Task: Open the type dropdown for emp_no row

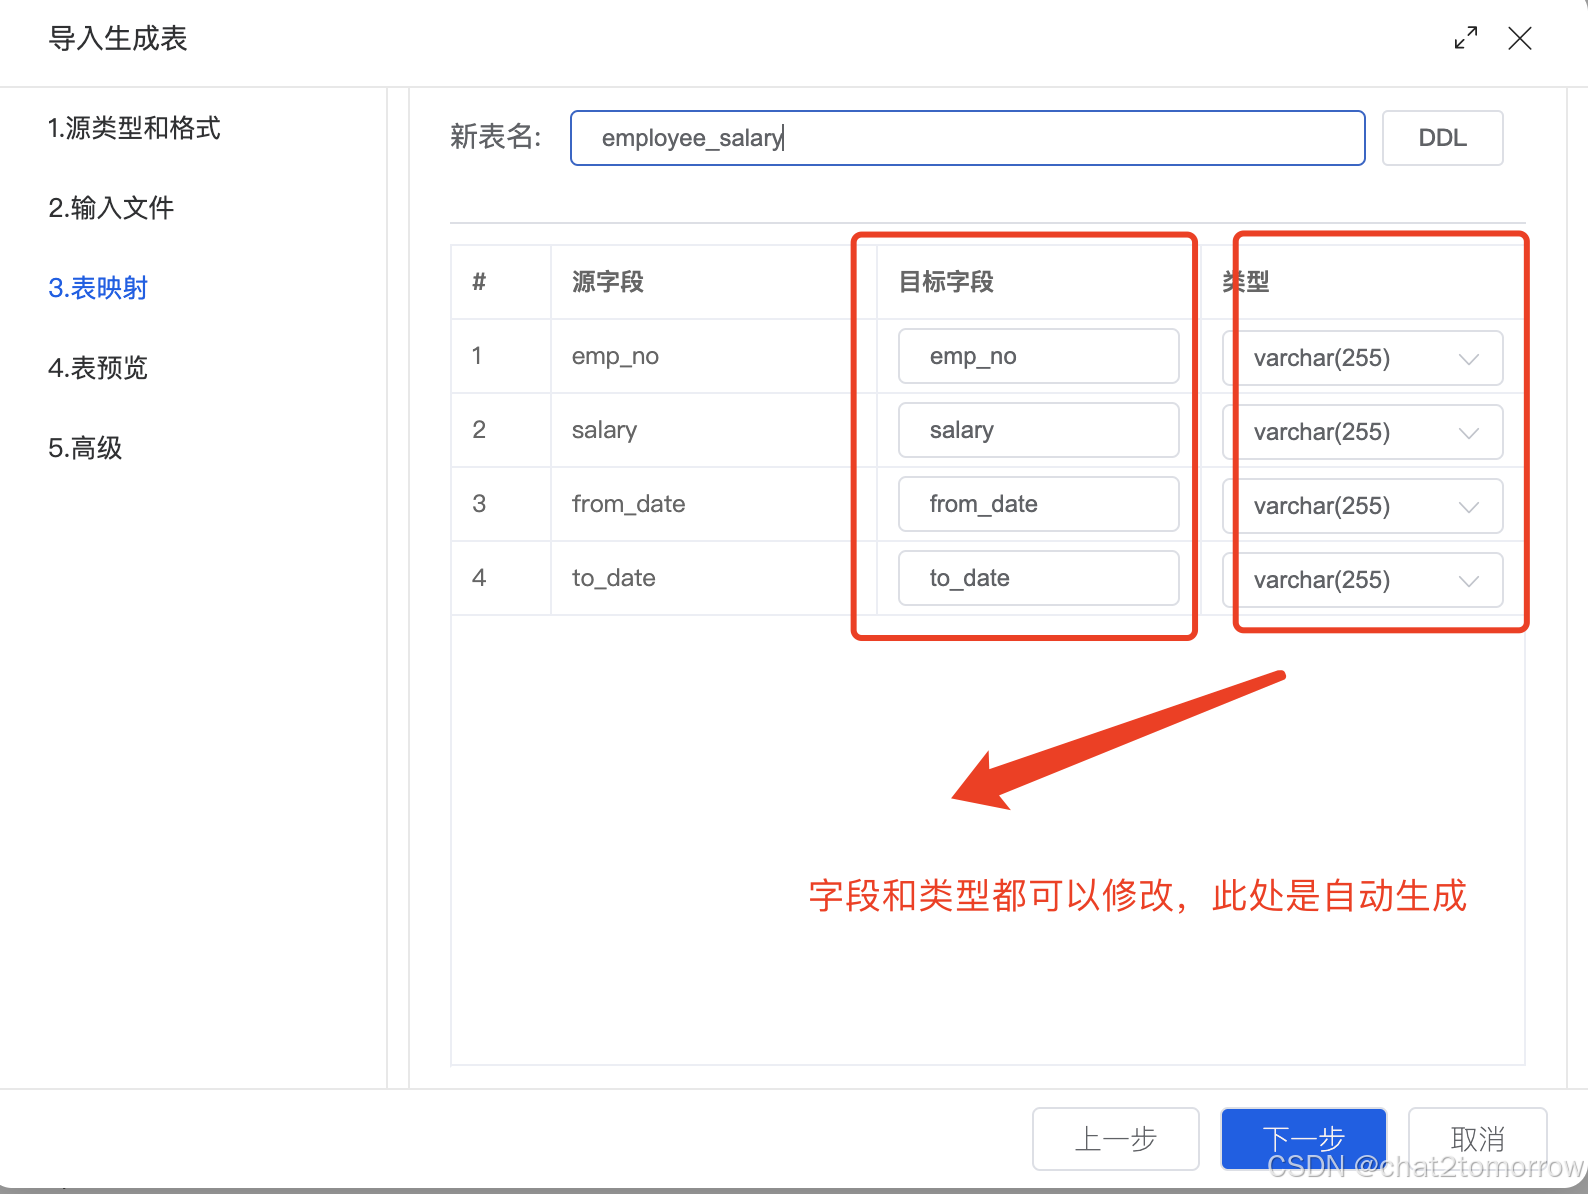Action: [x=1362, y=358]
